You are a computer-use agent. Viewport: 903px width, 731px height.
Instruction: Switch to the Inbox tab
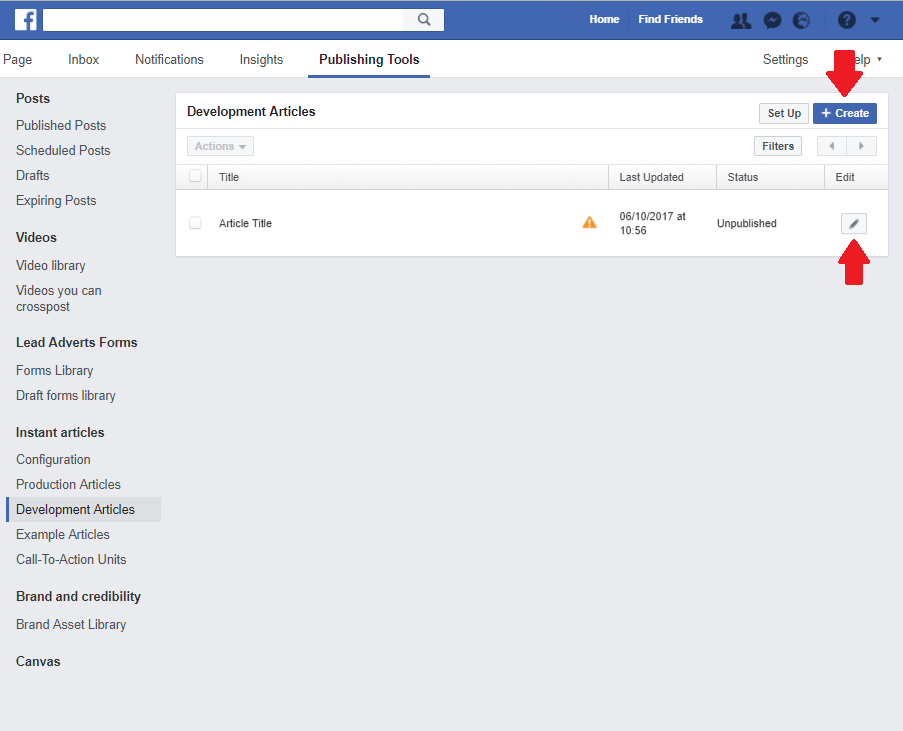pos(84,59)
